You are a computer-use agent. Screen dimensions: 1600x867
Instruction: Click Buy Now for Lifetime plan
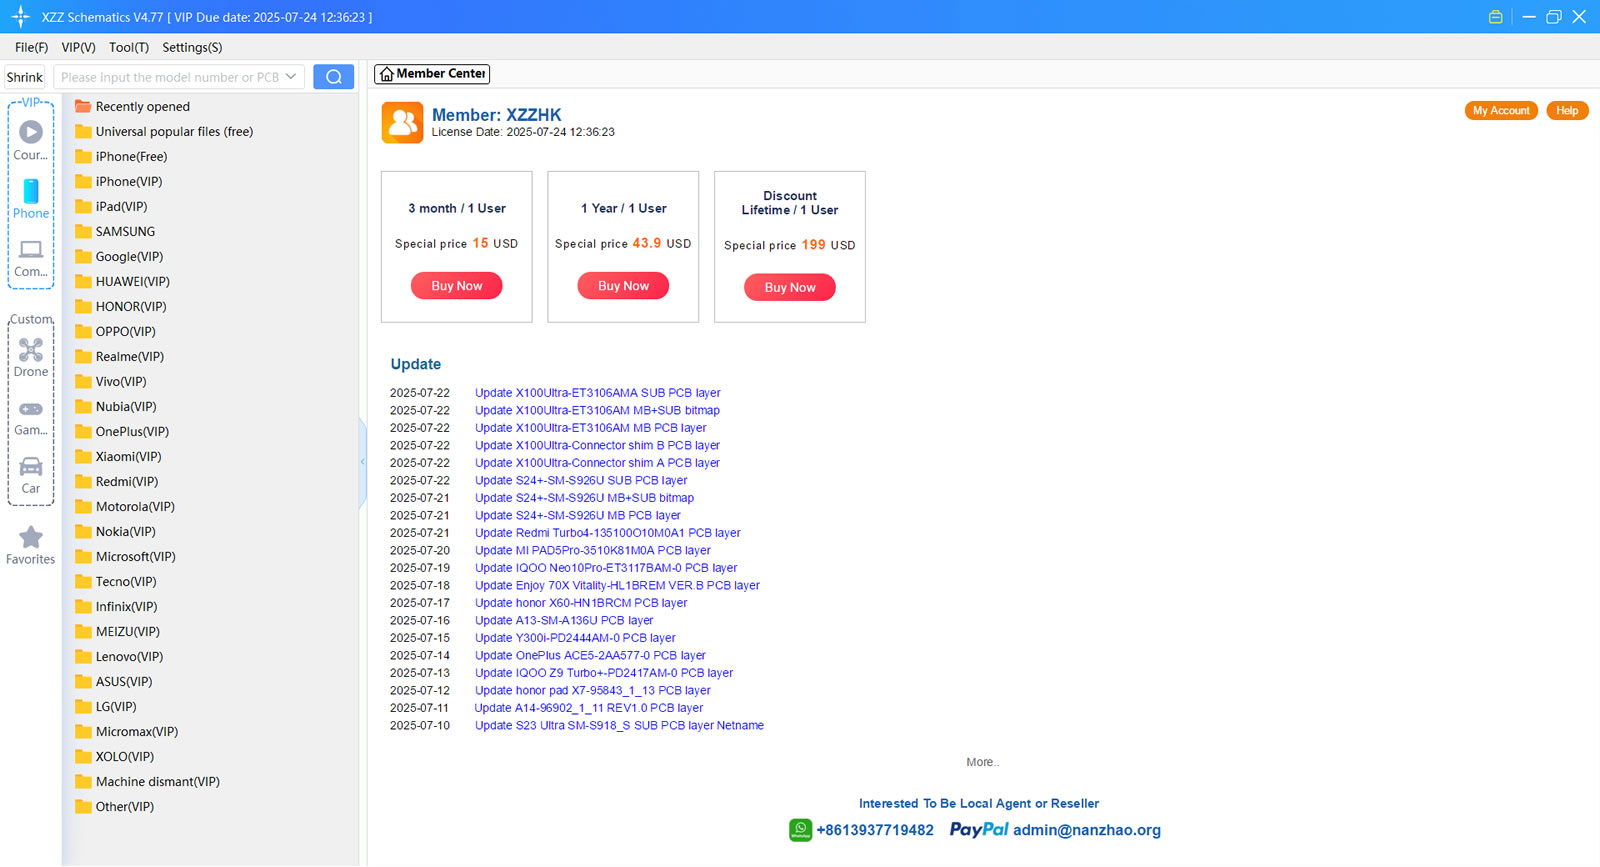(x=790, y=288)
